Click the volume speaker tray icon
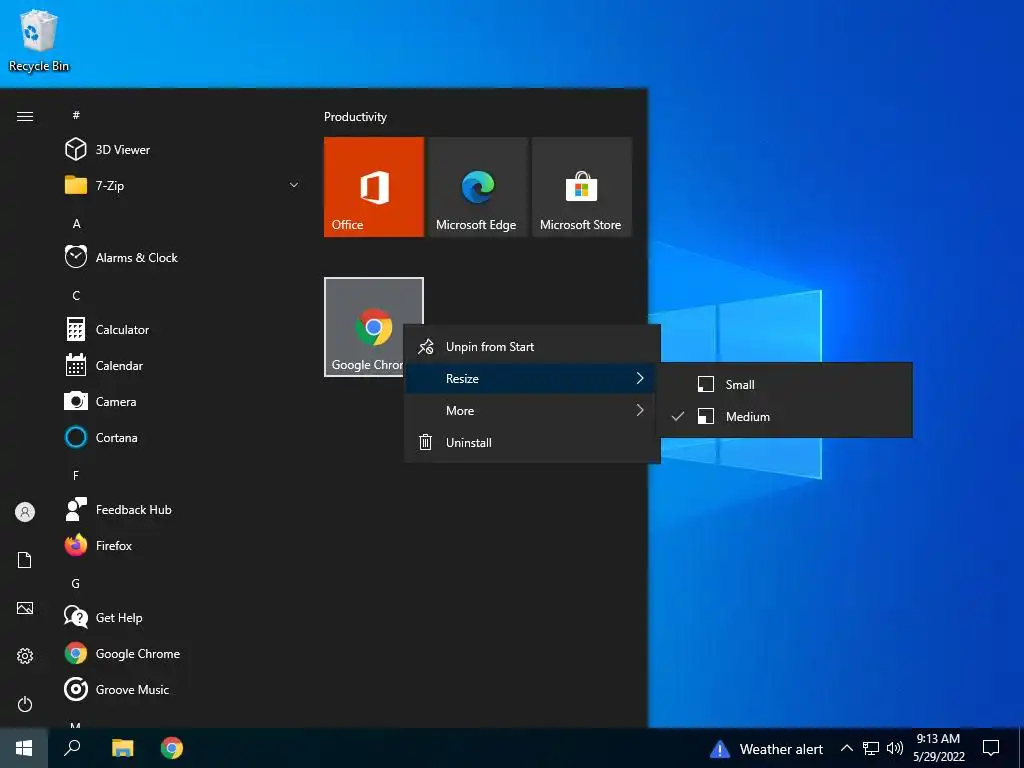Image resolution: width=1024 pixels, height=768 pixels. pyautogui.click(x=895, y=748)
